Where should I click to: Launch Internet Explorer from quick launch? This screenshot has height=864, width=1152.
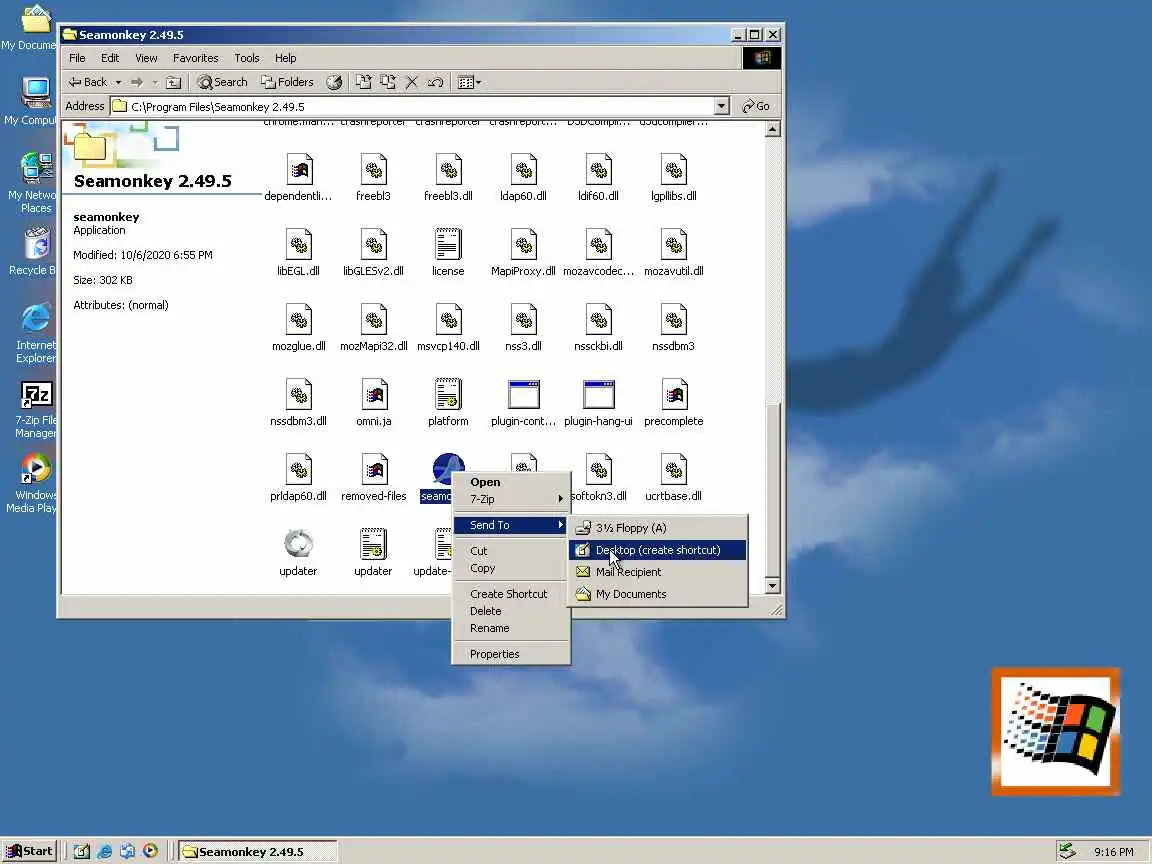[105, 852]
